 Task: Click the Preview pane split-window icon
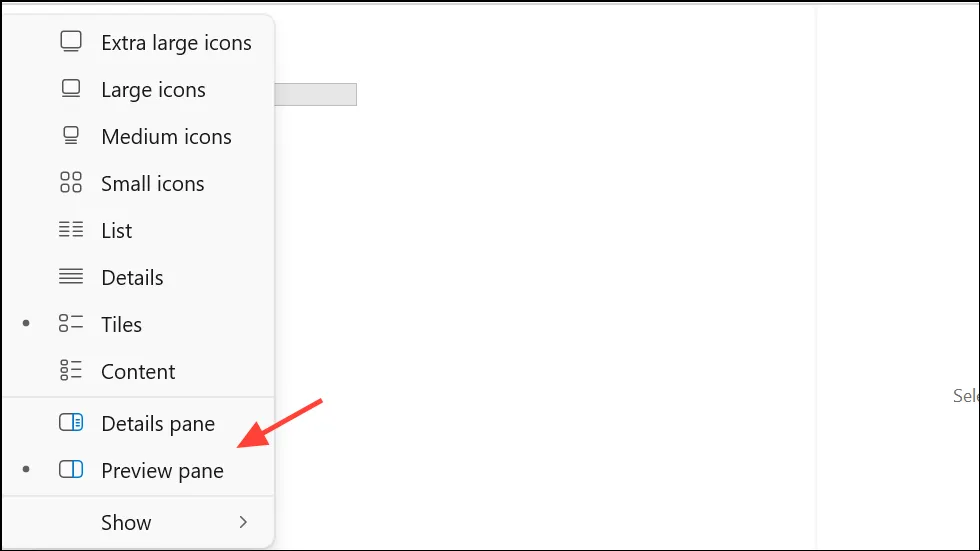pyautogui.click(x=71, y=469)
